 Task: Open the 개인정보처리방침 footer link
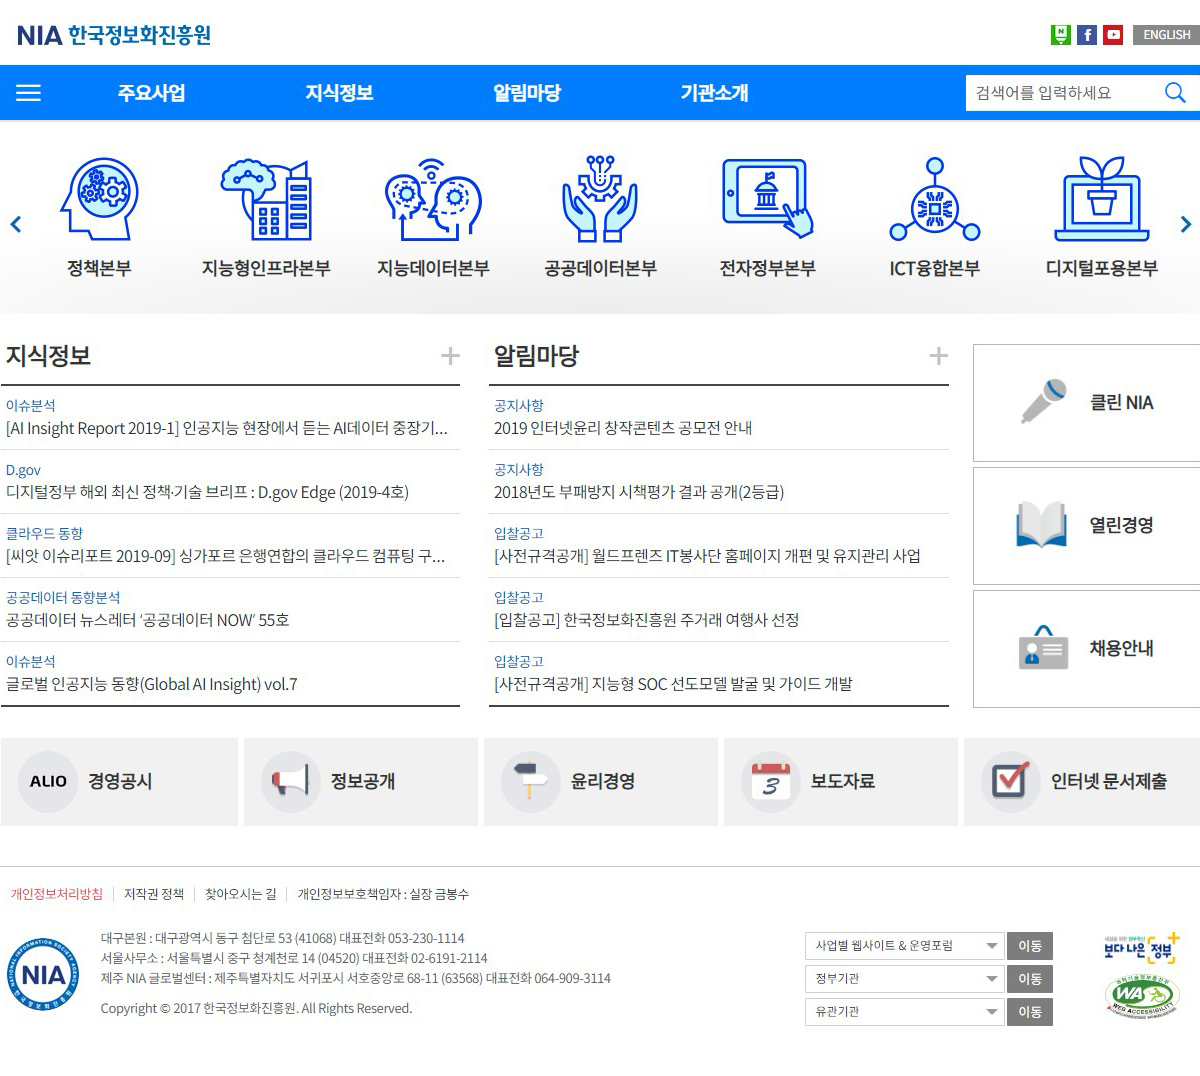pos(57,894)
